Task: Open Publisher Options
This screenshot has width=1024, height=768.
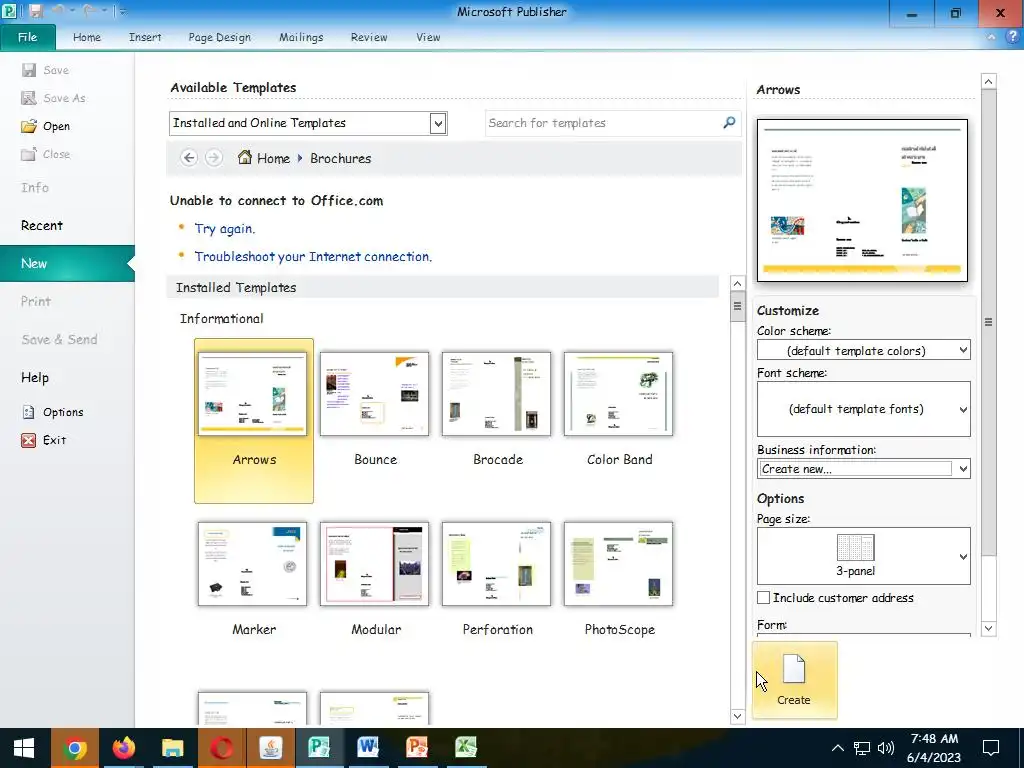Action: [x=63, y=412]
